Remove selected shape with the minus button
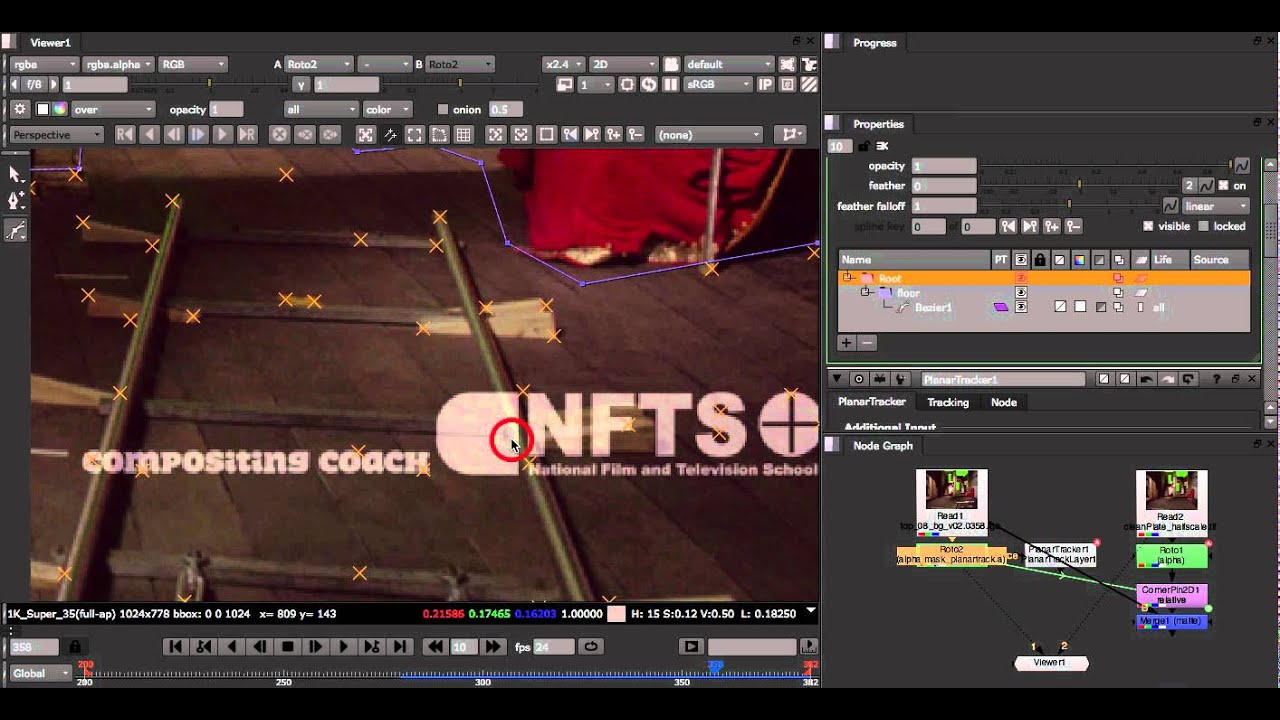 coord(867,343)
